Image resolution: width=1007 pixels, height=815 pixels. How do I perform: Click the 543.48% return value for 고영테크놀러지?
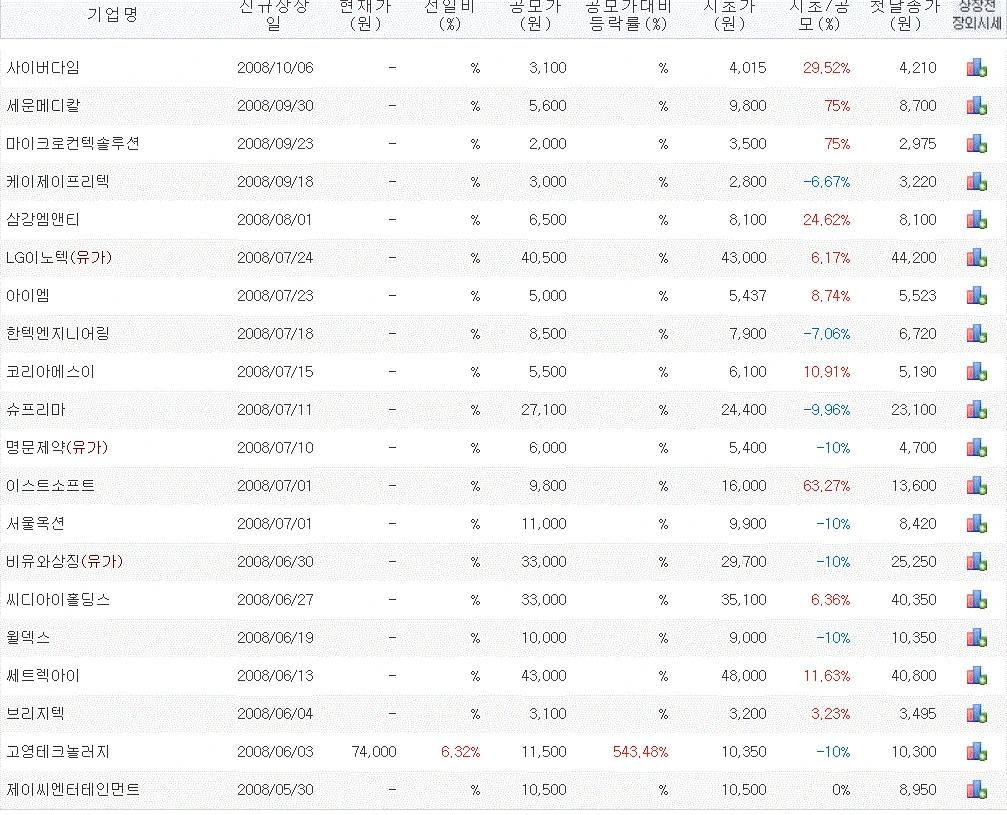point(639,751)
